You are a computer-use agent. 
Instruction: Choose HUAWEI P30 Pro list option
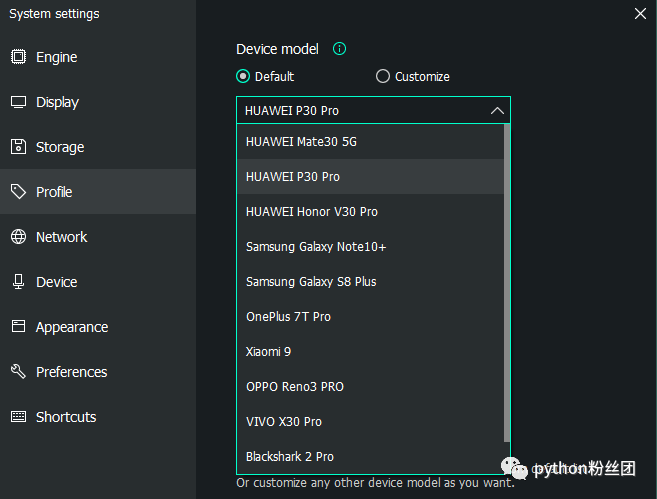click(x=370, y=176)
